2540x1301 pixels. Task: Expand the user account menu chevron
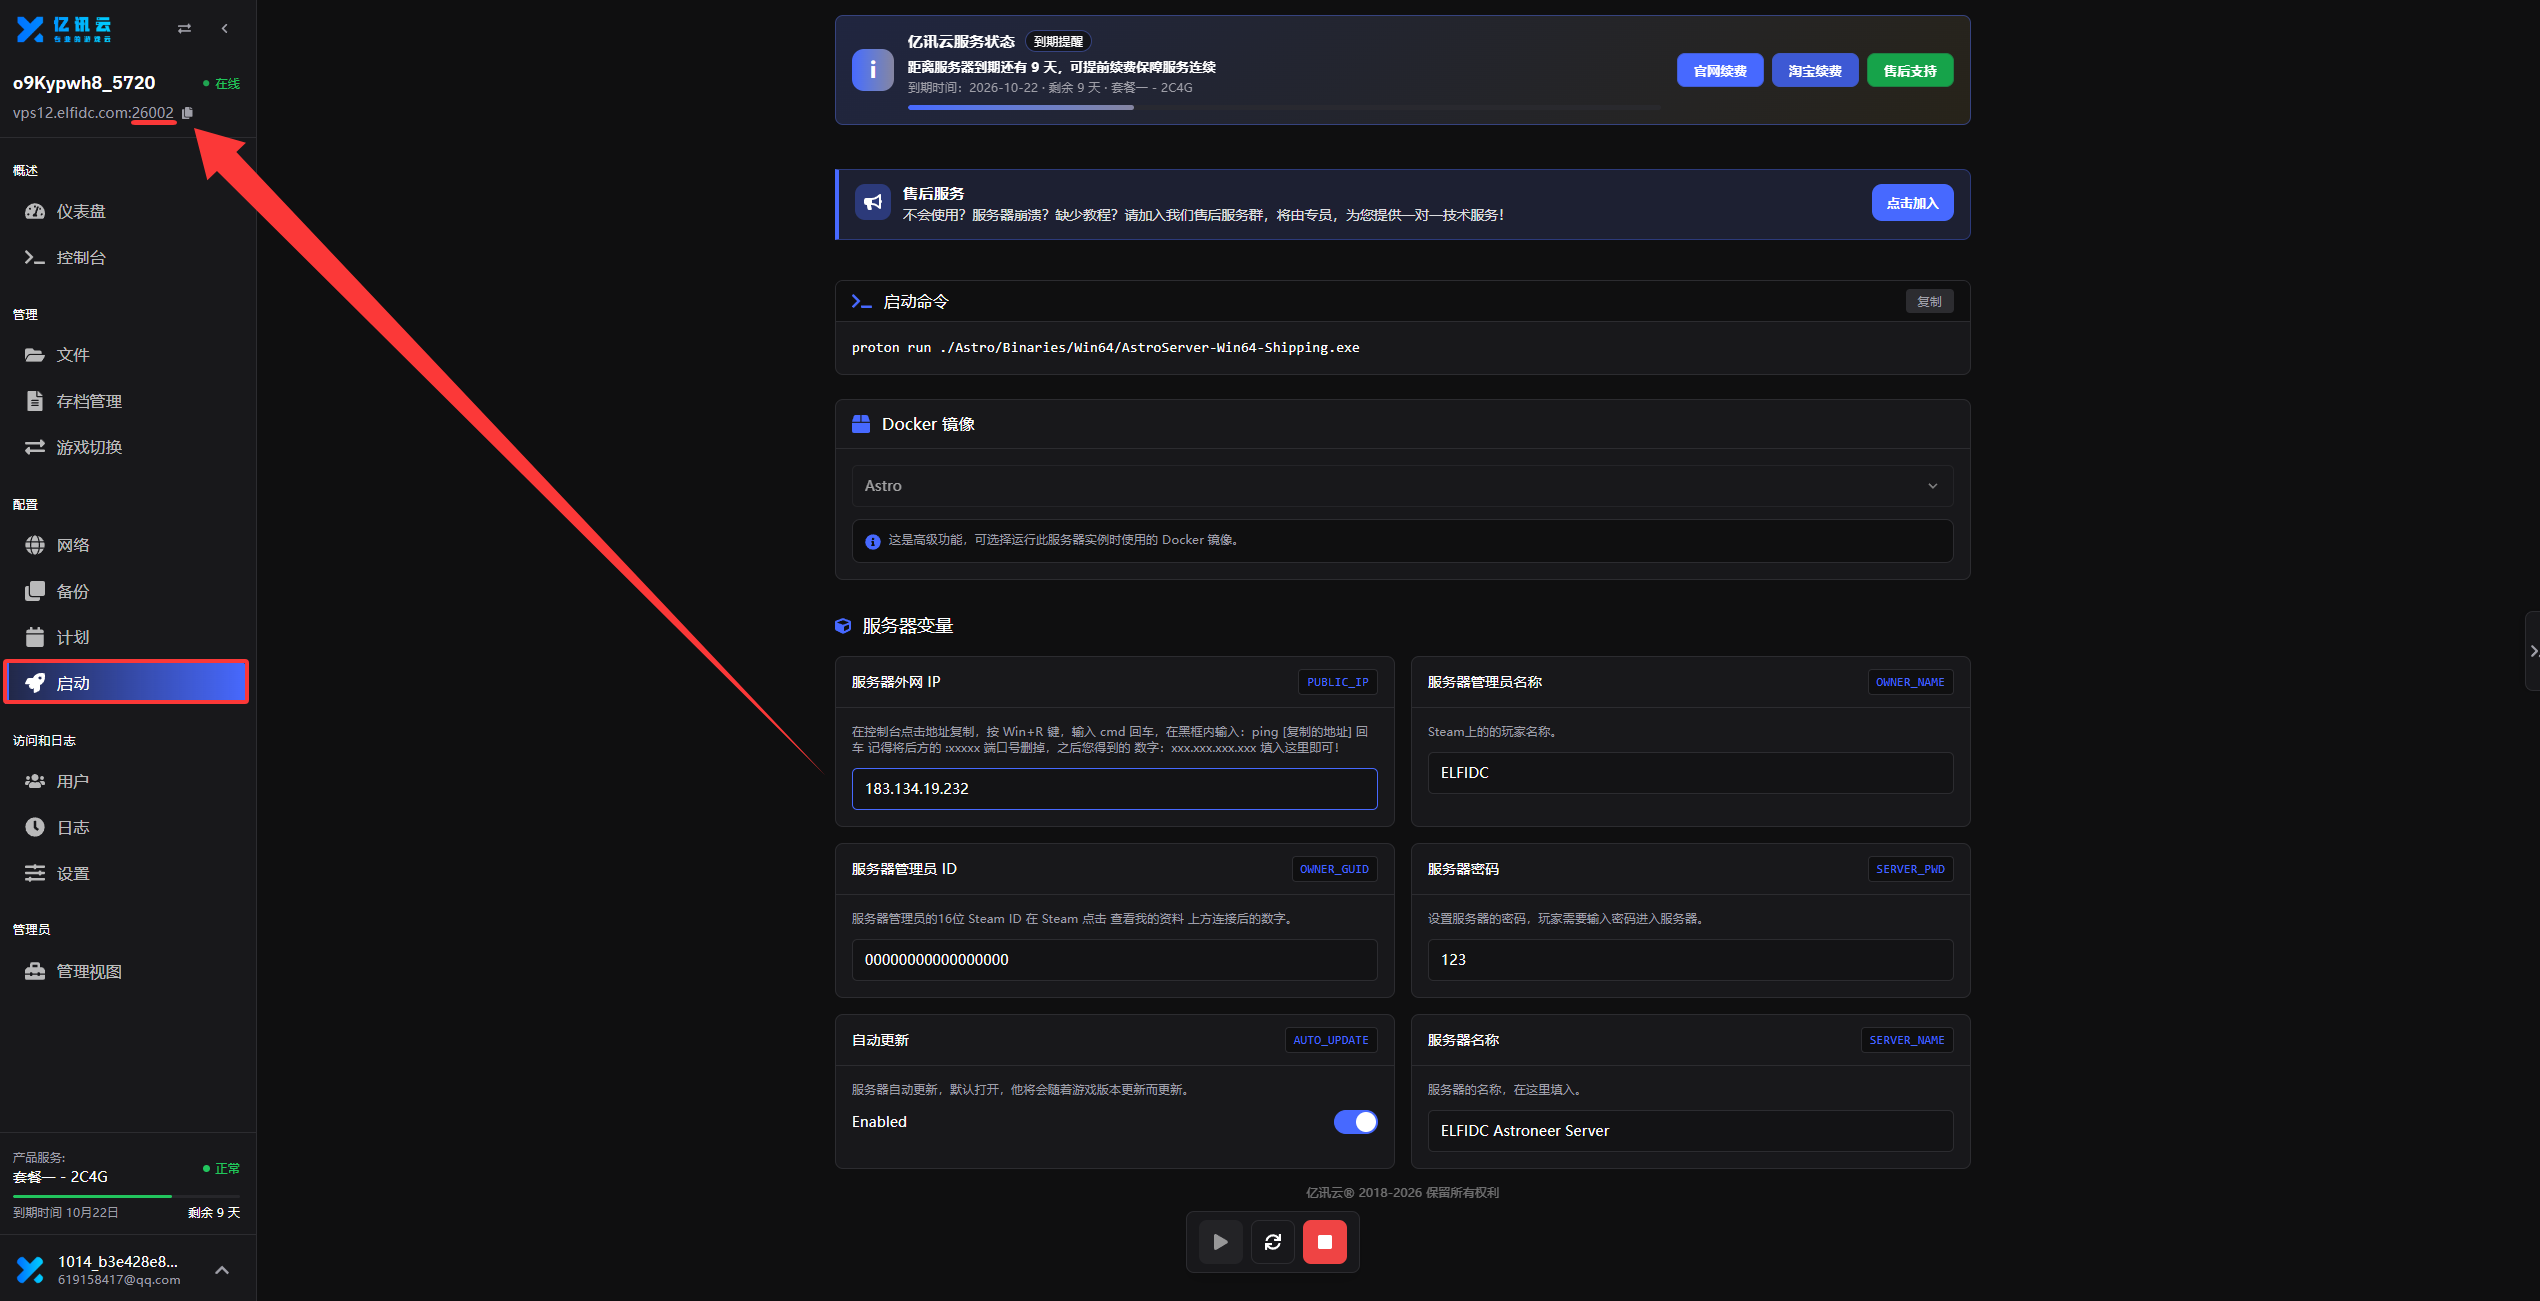[x=222, y=1270]
